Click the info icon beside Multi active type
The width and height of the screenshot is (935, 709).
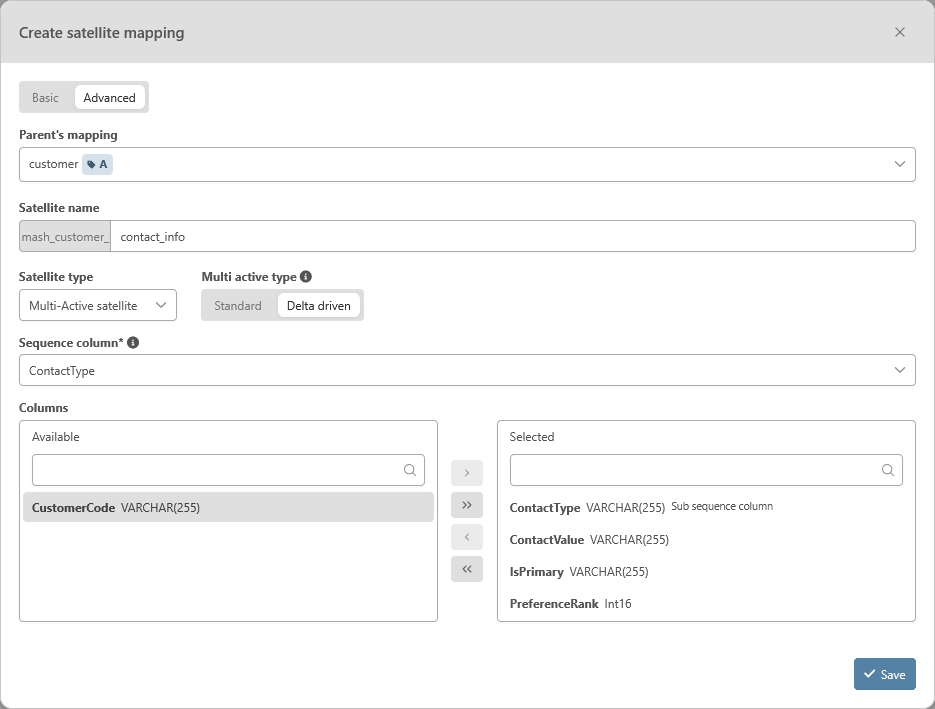(306, 277)
